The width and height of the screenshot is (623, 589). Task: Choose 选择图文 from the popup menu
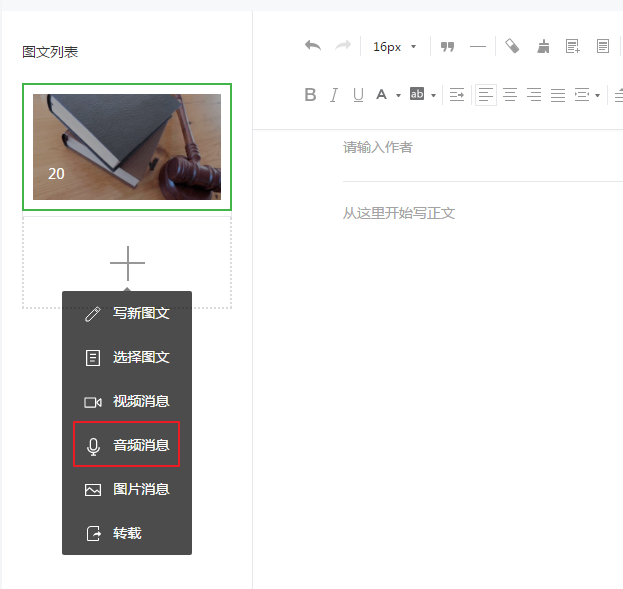coord(127,357)
